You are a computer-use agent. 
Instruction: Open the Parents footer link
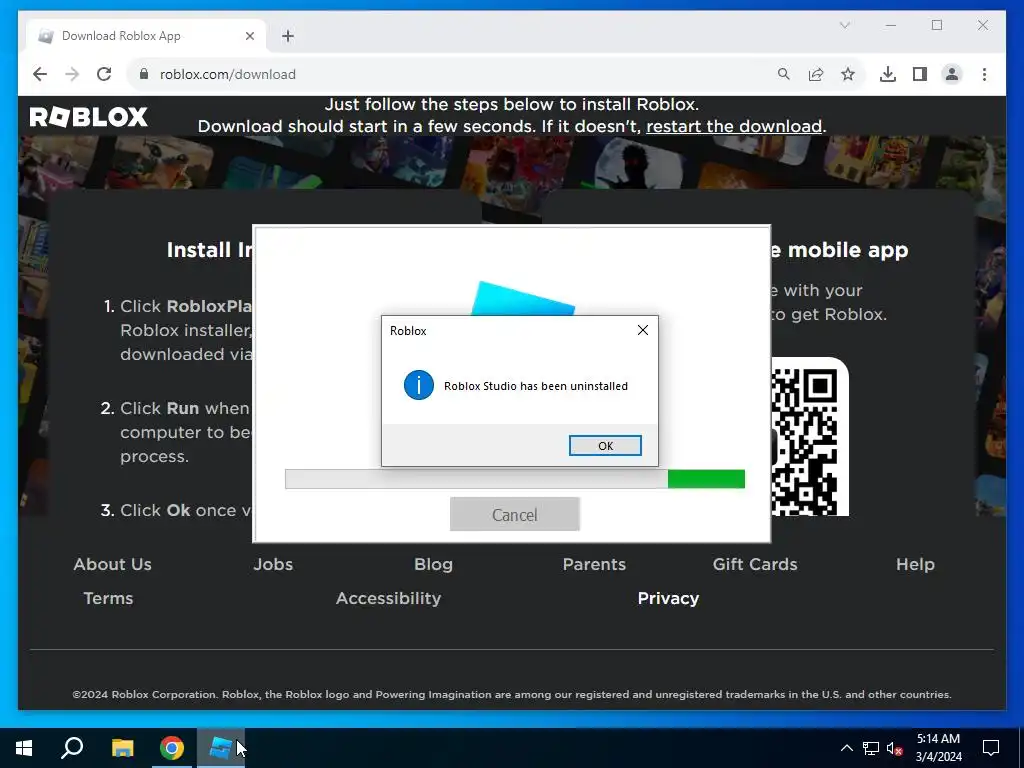[594, 564]
